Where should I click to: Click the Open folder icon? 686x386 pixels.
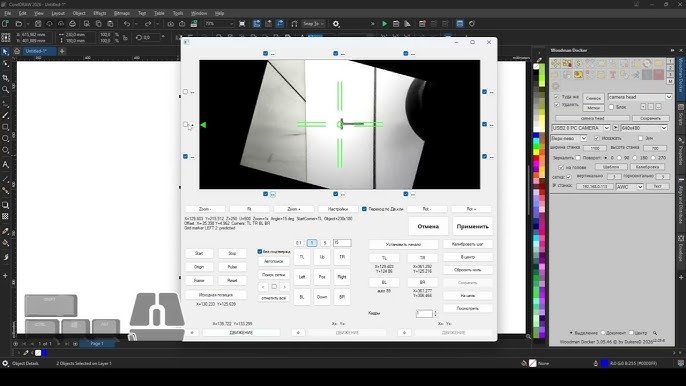[x=18, y=24]
